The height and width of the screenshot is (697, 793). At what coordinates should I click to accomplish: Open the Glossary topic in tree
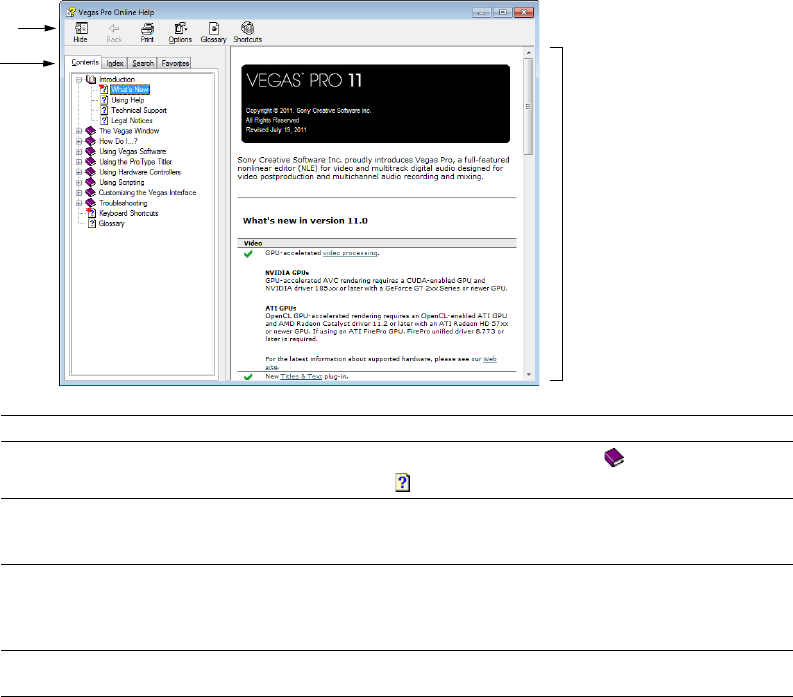[x=111, y=224]
